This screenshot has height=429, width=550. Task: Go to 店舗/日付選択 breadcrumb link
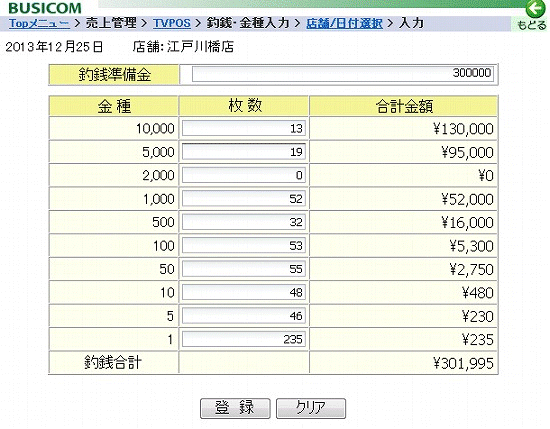pos(344,24)
